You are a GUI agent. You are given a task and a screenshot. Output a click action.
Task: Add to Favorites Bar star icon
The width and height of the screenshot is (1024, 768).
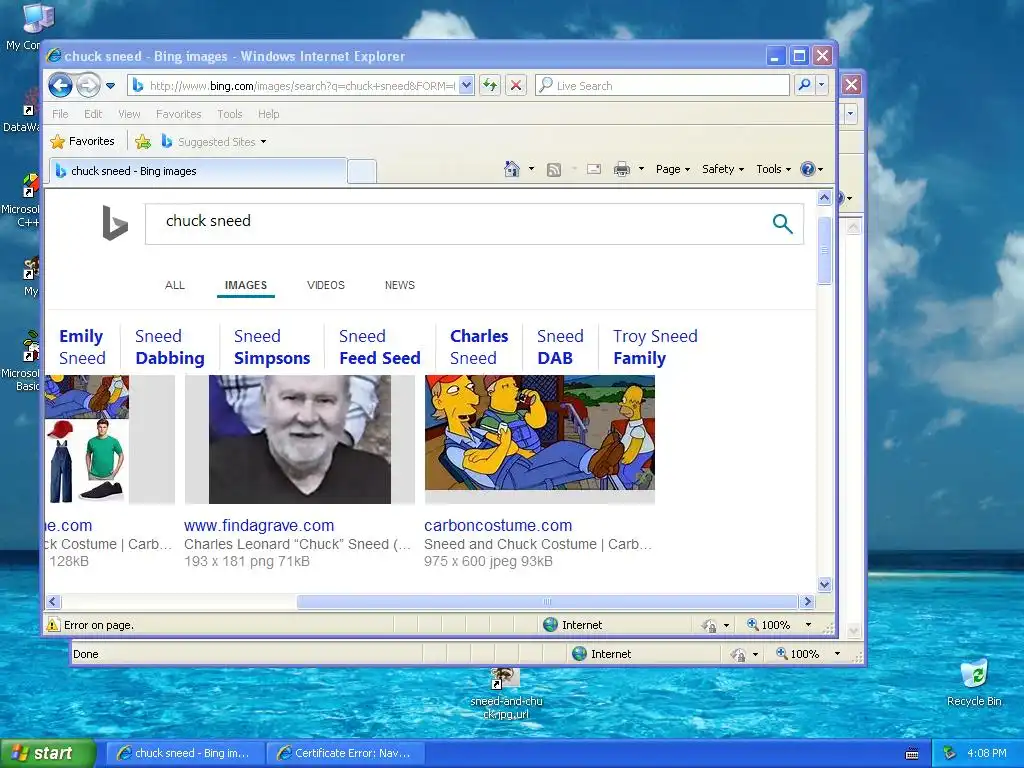point(142,141)
